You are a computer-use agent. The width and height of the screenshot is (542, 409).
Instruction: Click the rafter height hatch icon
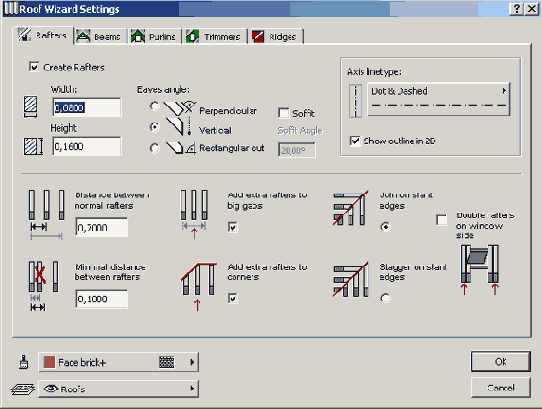pyautogui.click(x=33, y=146)
